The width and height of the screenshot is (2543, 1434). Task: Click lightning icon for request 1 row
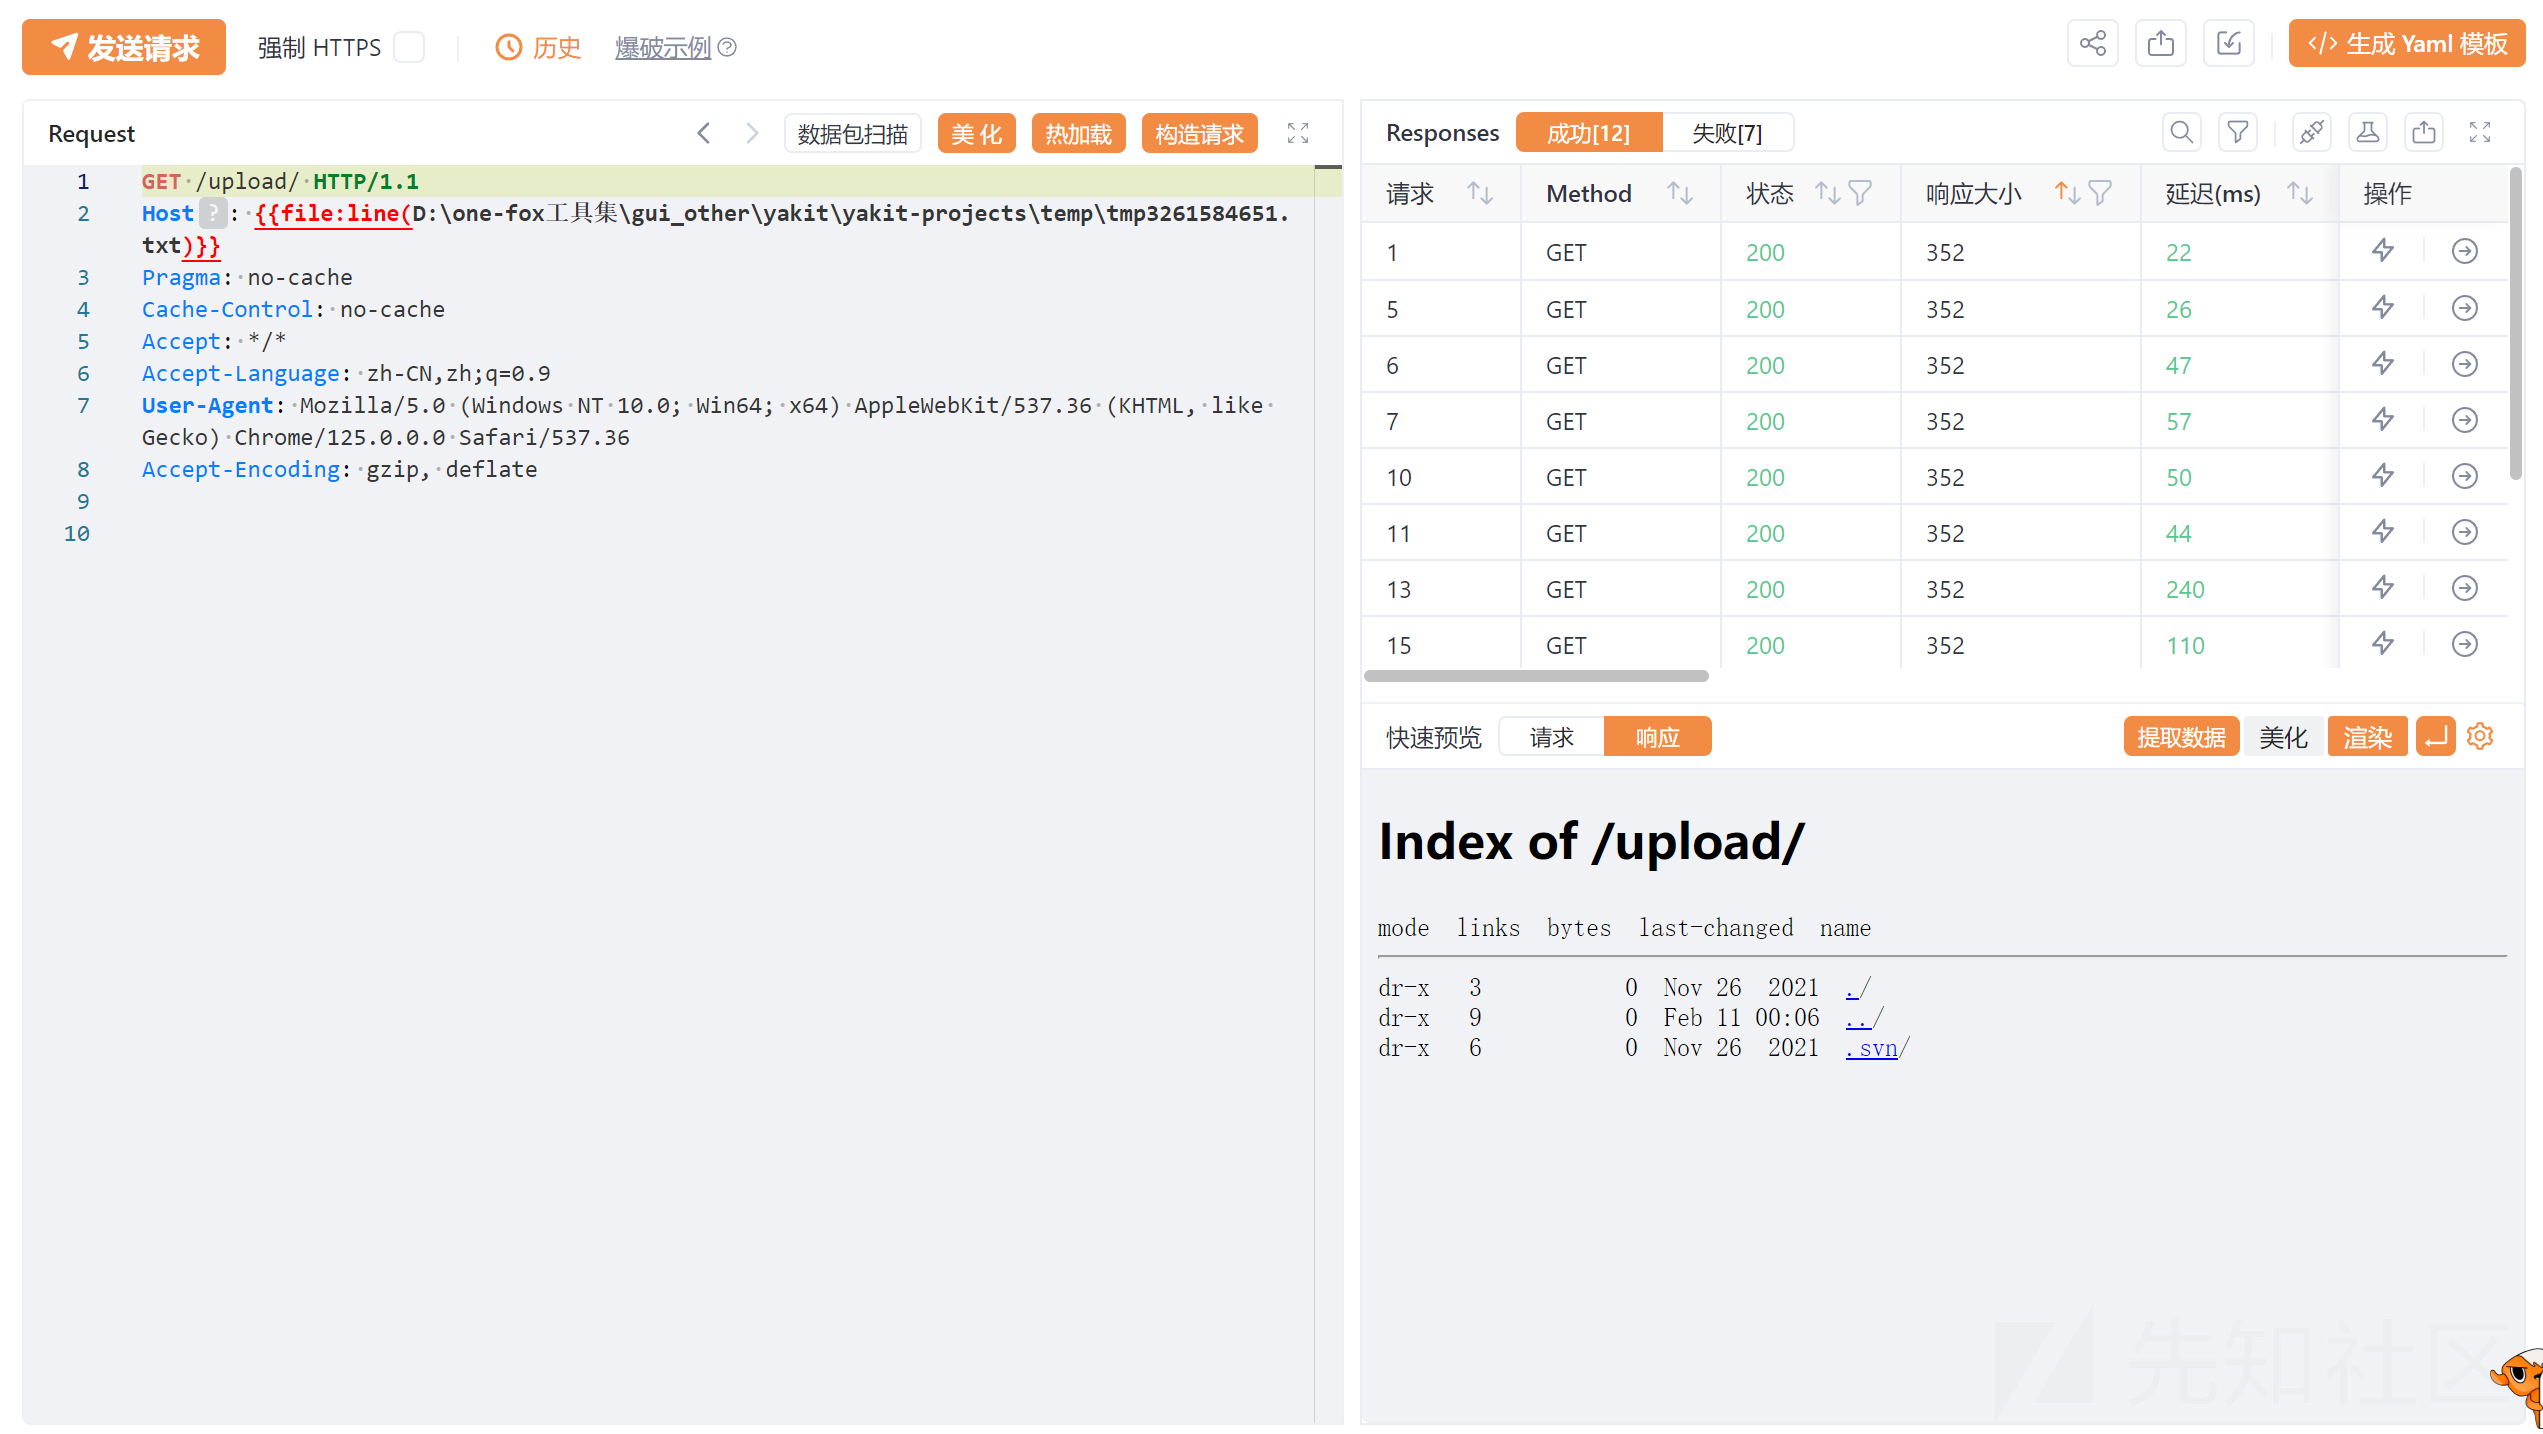click(2383, 251)
